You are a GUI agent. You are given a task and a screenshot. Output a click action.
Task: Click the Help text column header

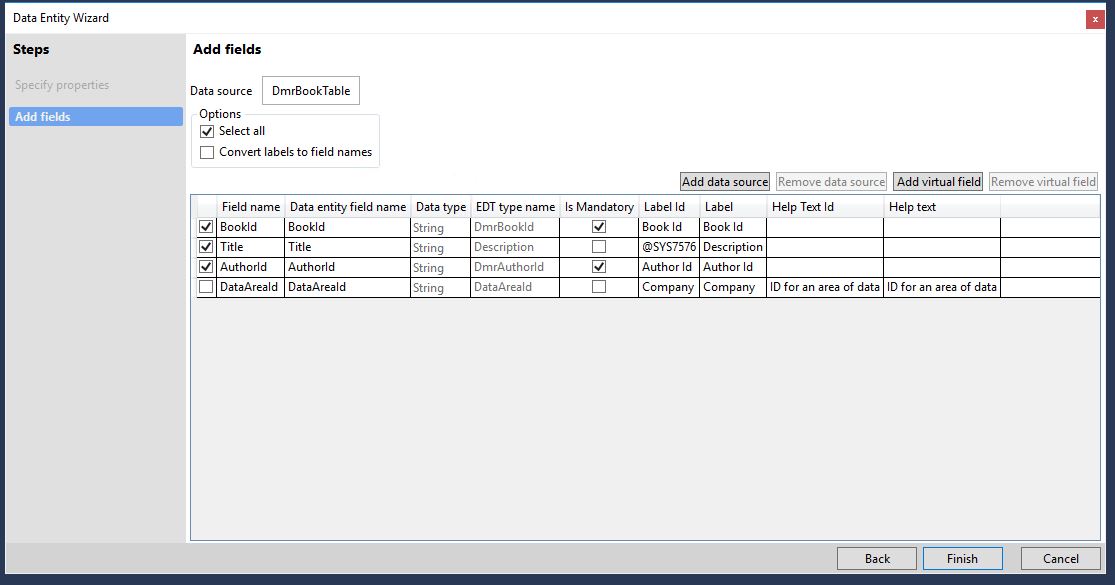click(x=941, y=207)
